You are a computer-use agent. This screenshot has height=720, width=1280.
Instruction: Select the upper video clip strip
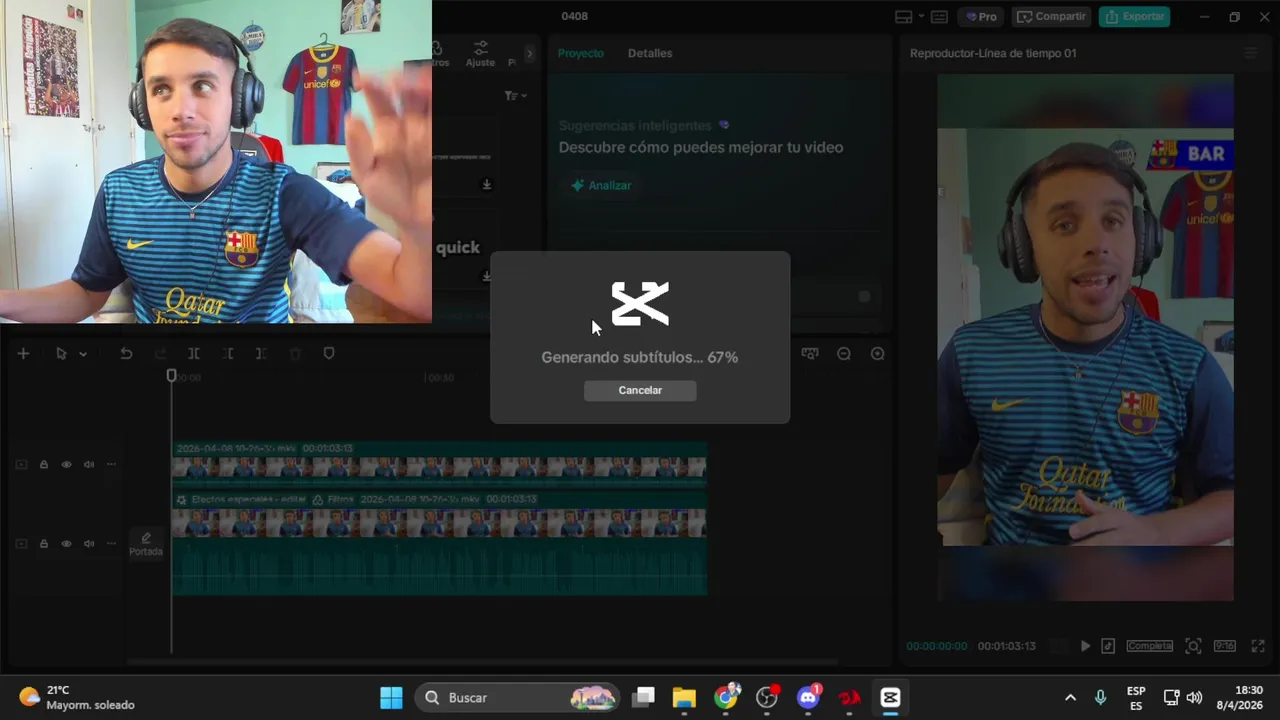(439, 467)
